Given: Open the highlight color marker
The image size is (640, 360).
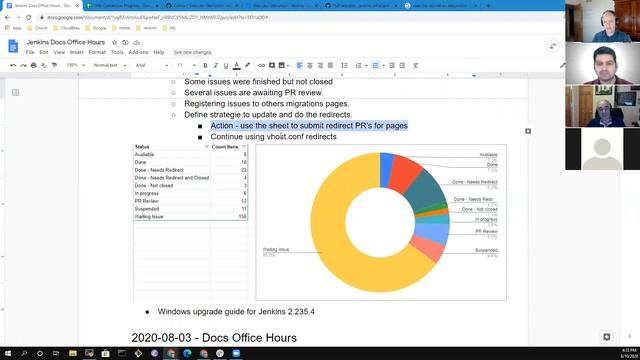Looking at the screenshot, I should point(247,65).
